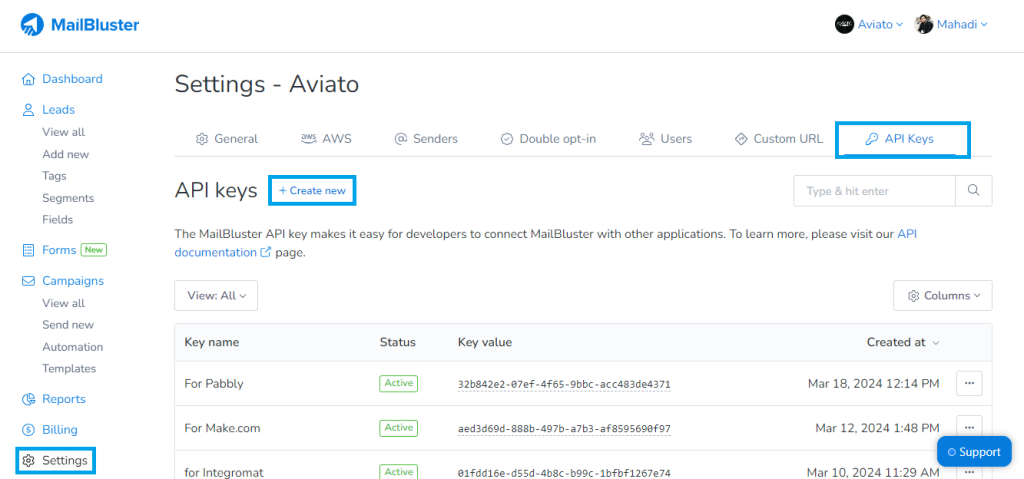1024x479 pixels.
Task: Click the New badge beside Forms
Action: click(93, 250)
